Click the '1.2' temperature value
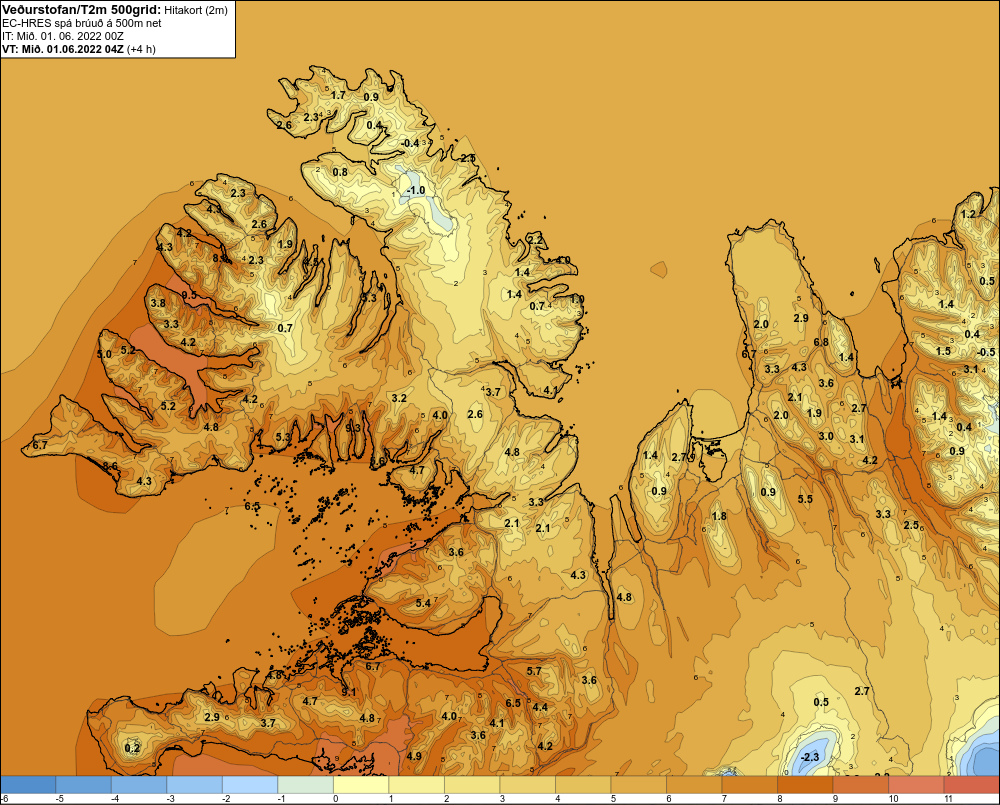Image resolution: width=1000 pixels, height=805 pixels. point(969,214)
